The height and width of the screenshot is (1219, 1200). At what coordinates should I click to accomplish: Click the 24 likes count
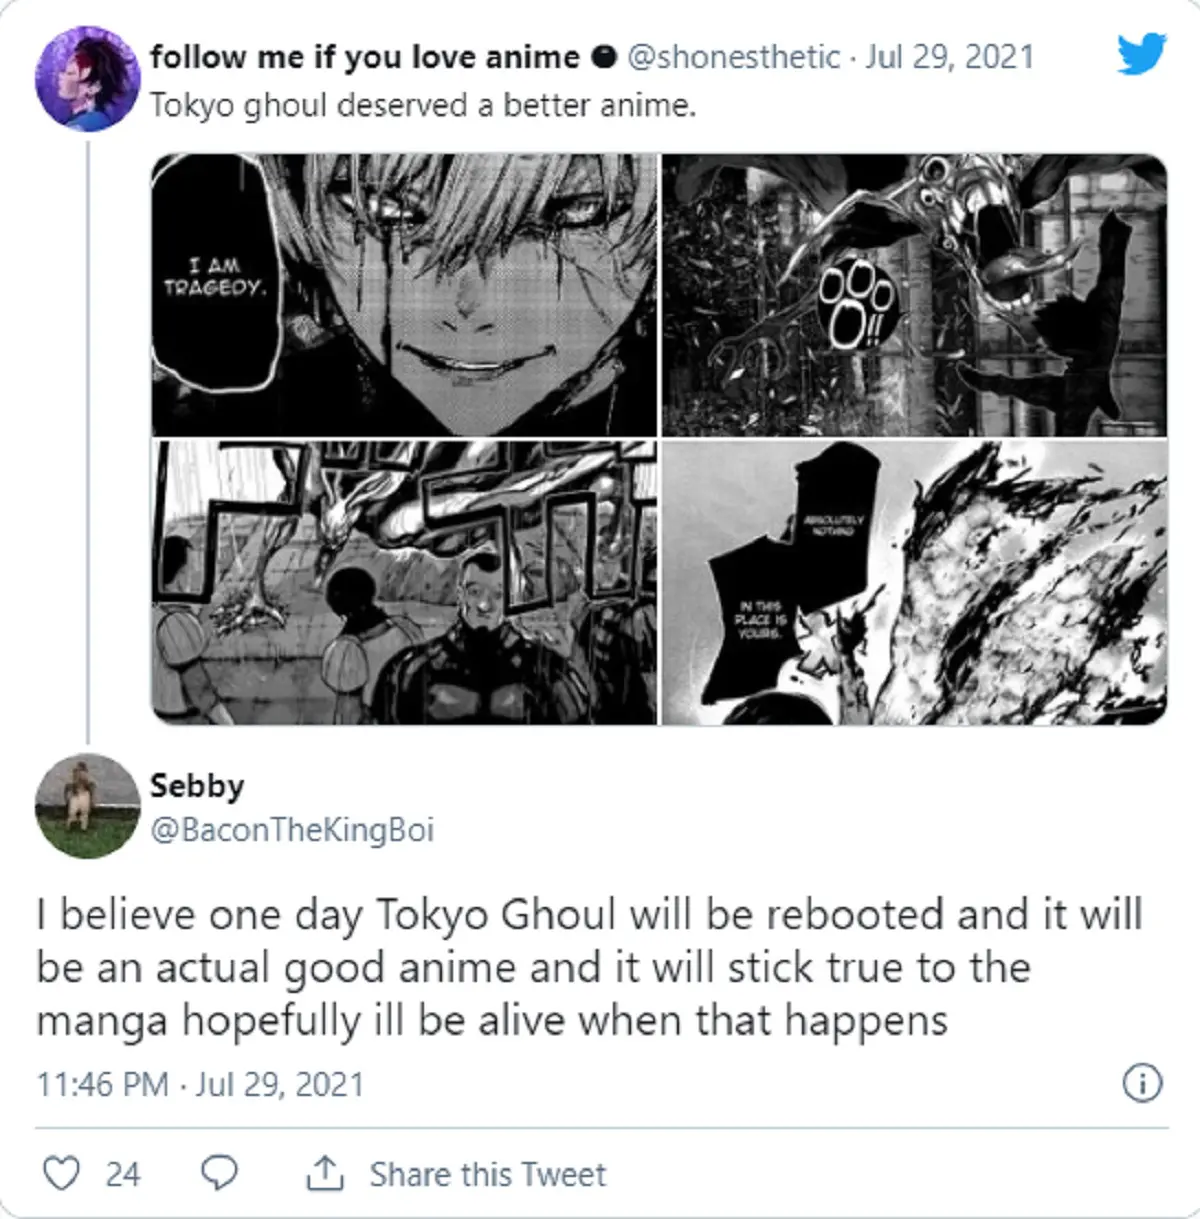click(123, 1174)
